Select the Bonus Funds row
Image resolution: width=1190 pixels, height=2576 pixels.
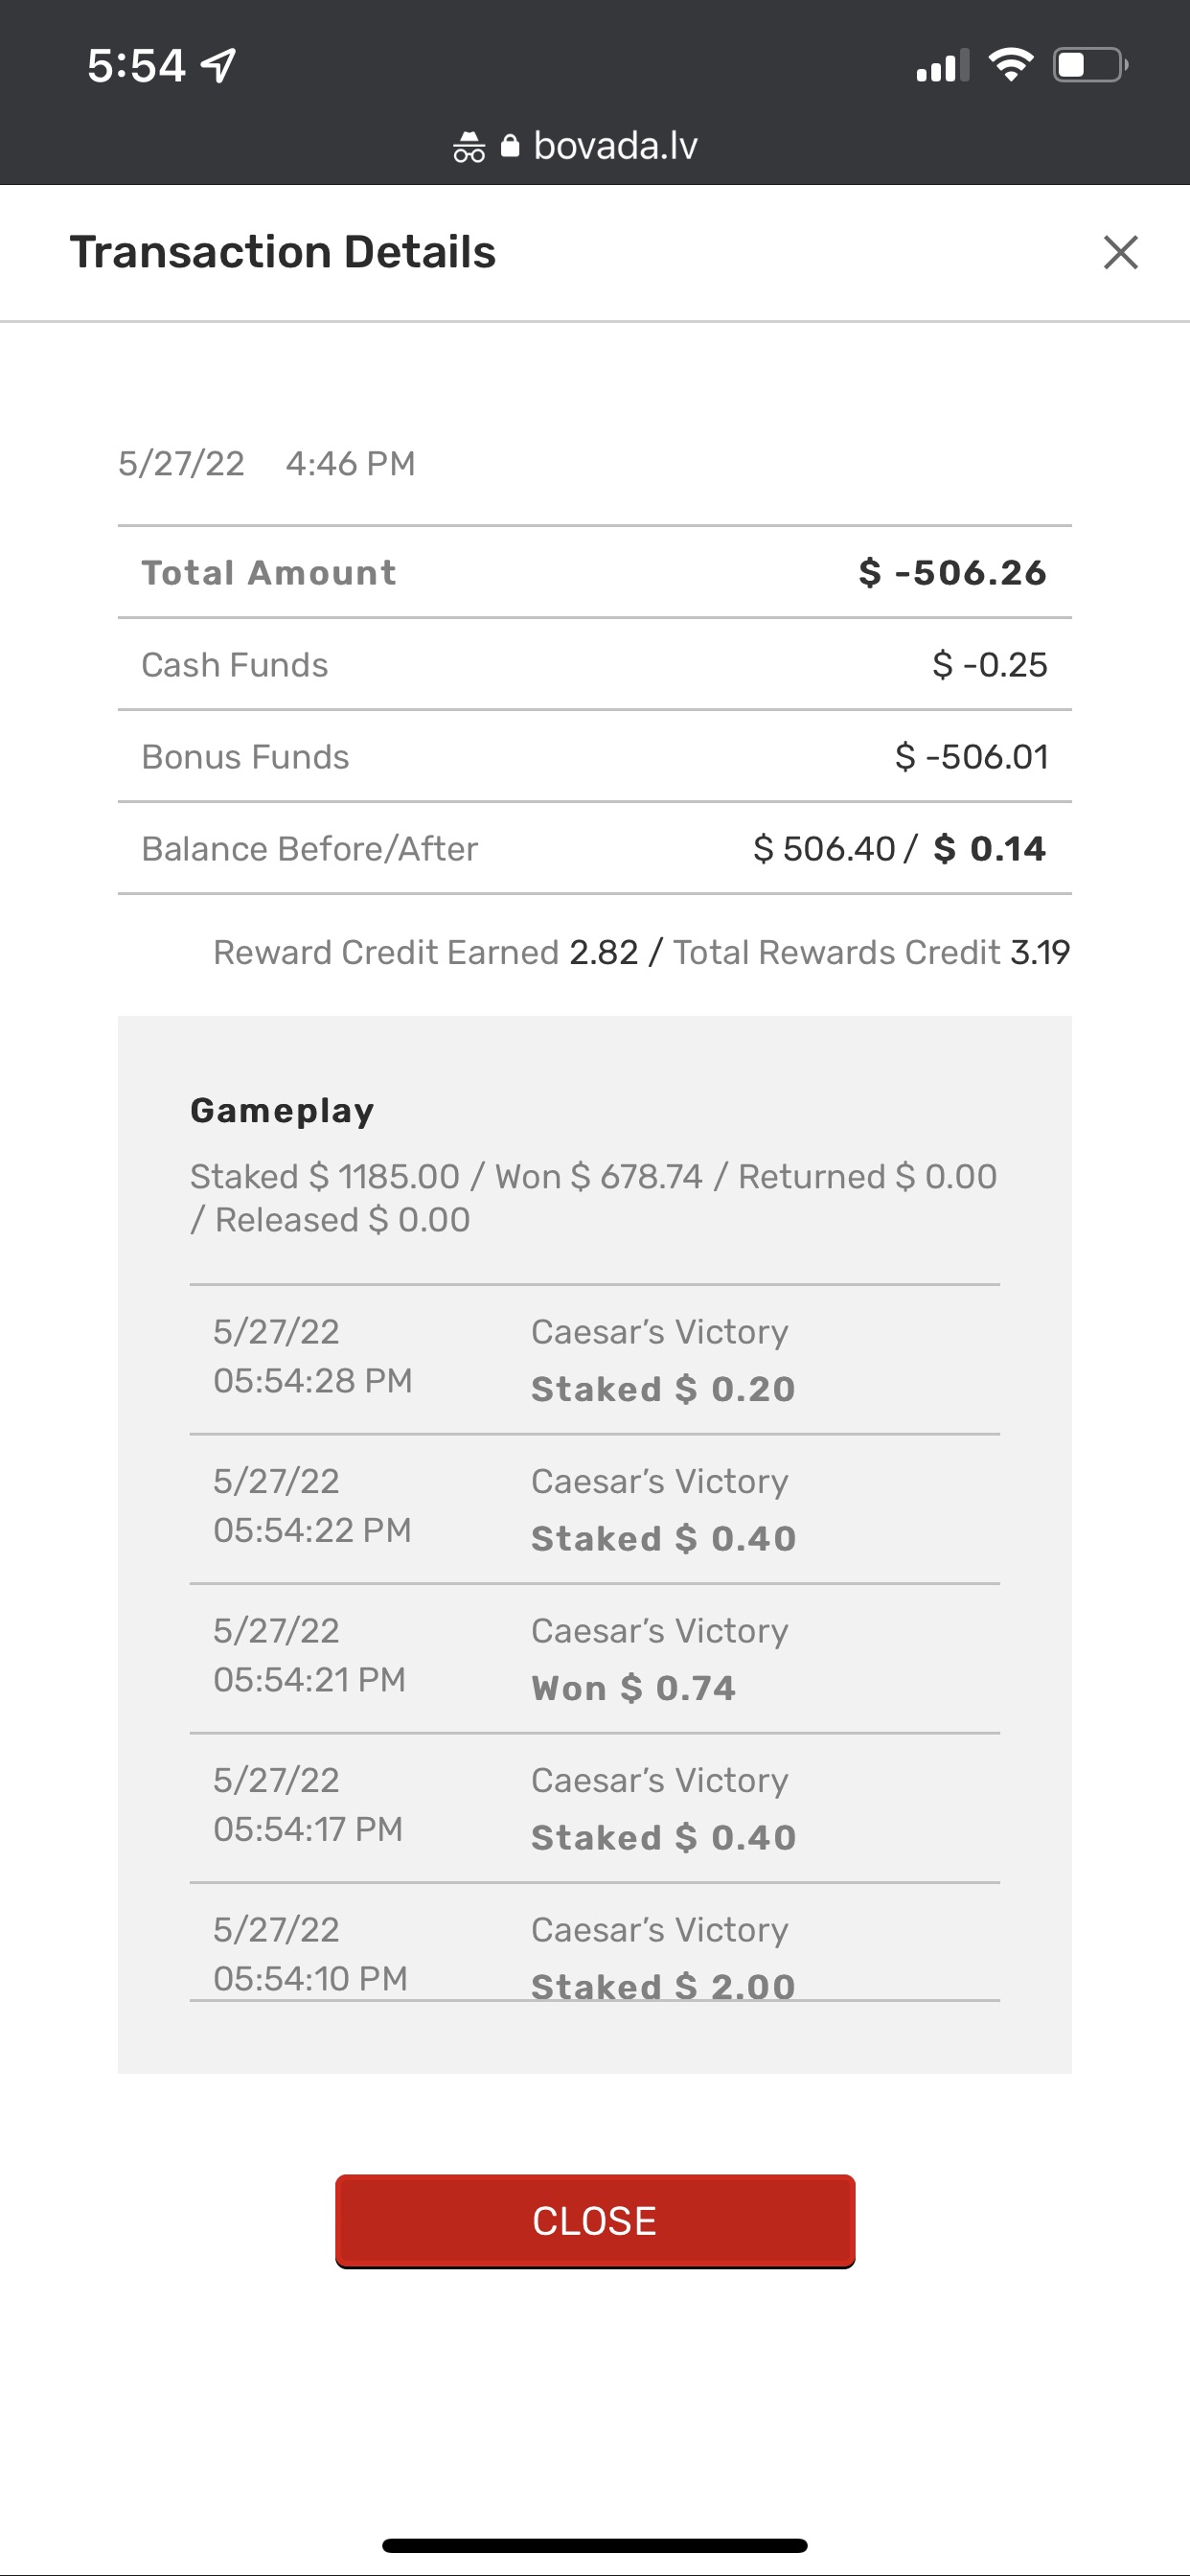pyautogui.click(x=594, y=757)
